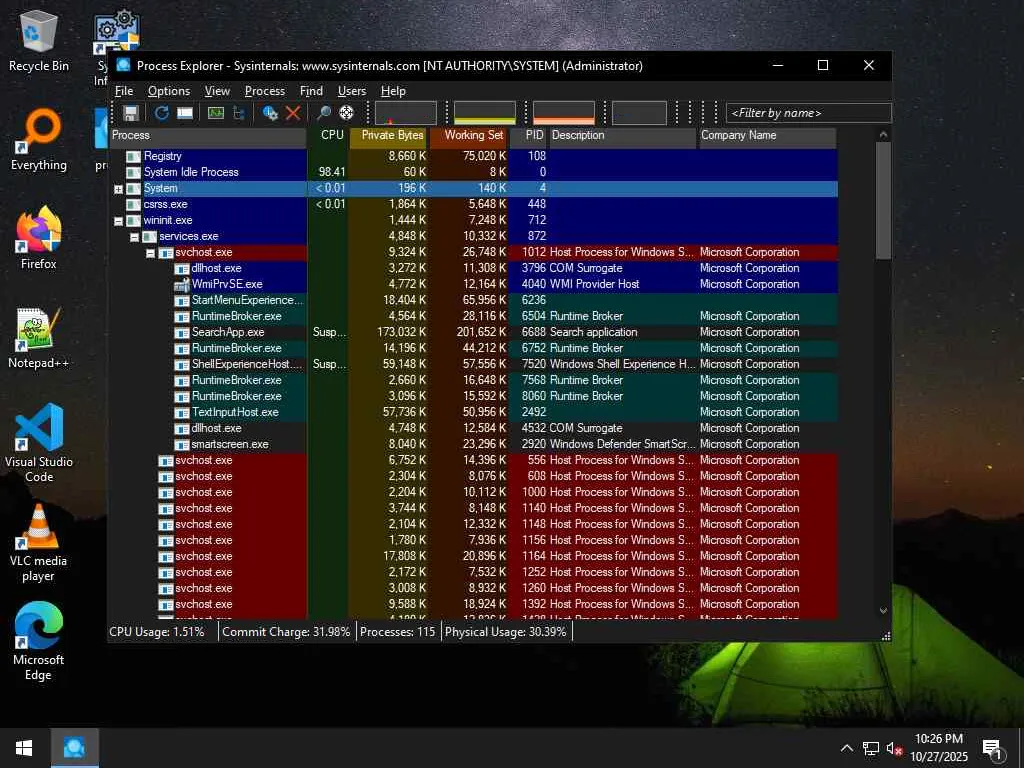Collapse the services.exe tree node

[135, 237]
